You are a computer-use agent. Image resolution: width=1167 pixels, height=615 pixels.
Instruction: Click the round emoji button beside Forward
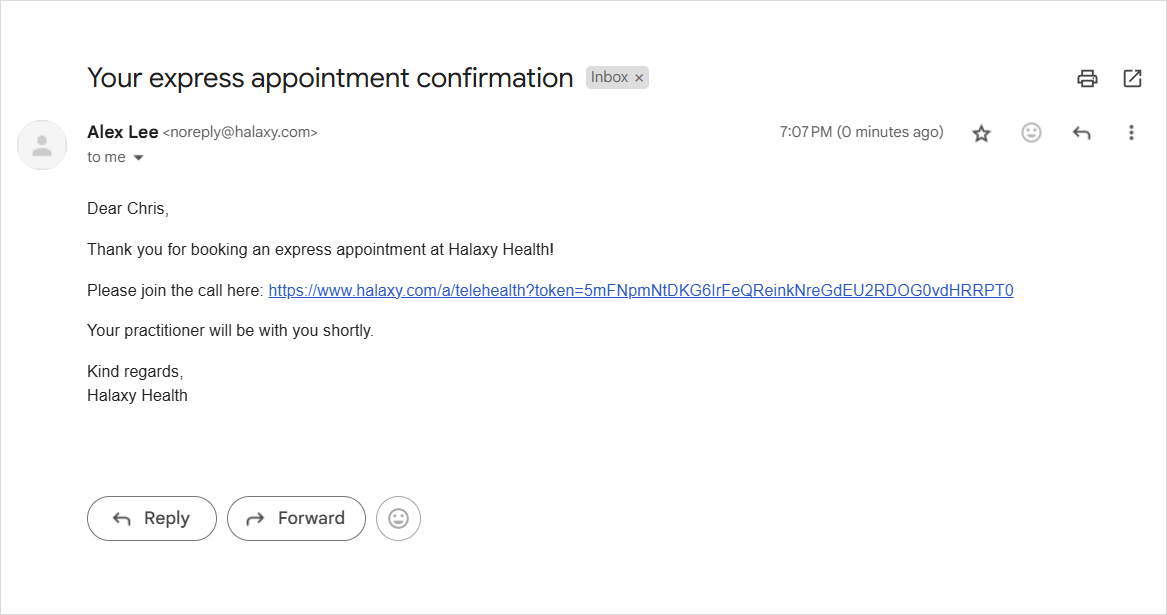click(398, 518)
